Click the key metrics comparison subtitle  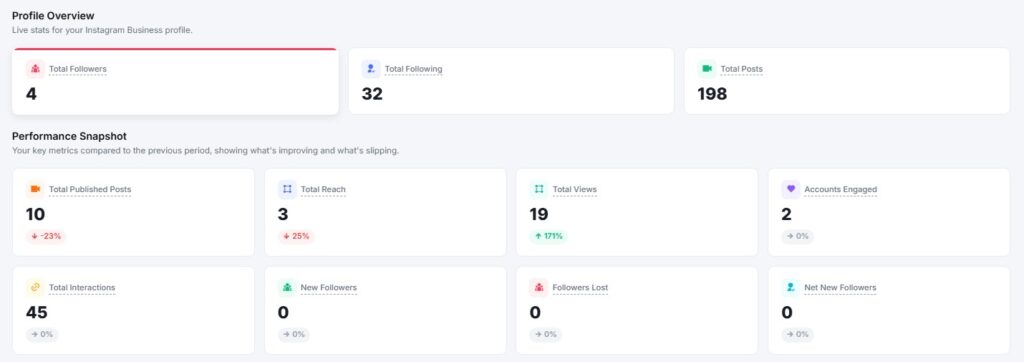coord(206,151)
